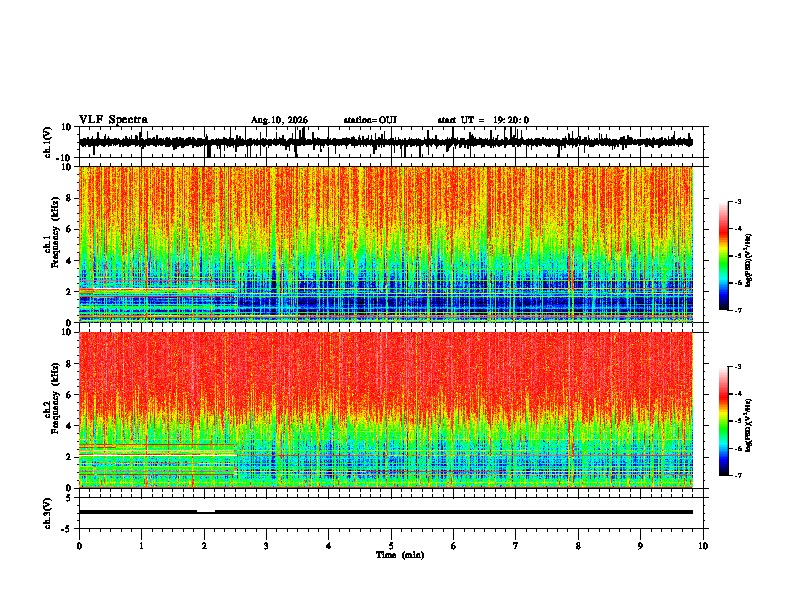Click the "station=OUI" header label
Viewport: 792px width, 612px height.
tap(370, 120)
